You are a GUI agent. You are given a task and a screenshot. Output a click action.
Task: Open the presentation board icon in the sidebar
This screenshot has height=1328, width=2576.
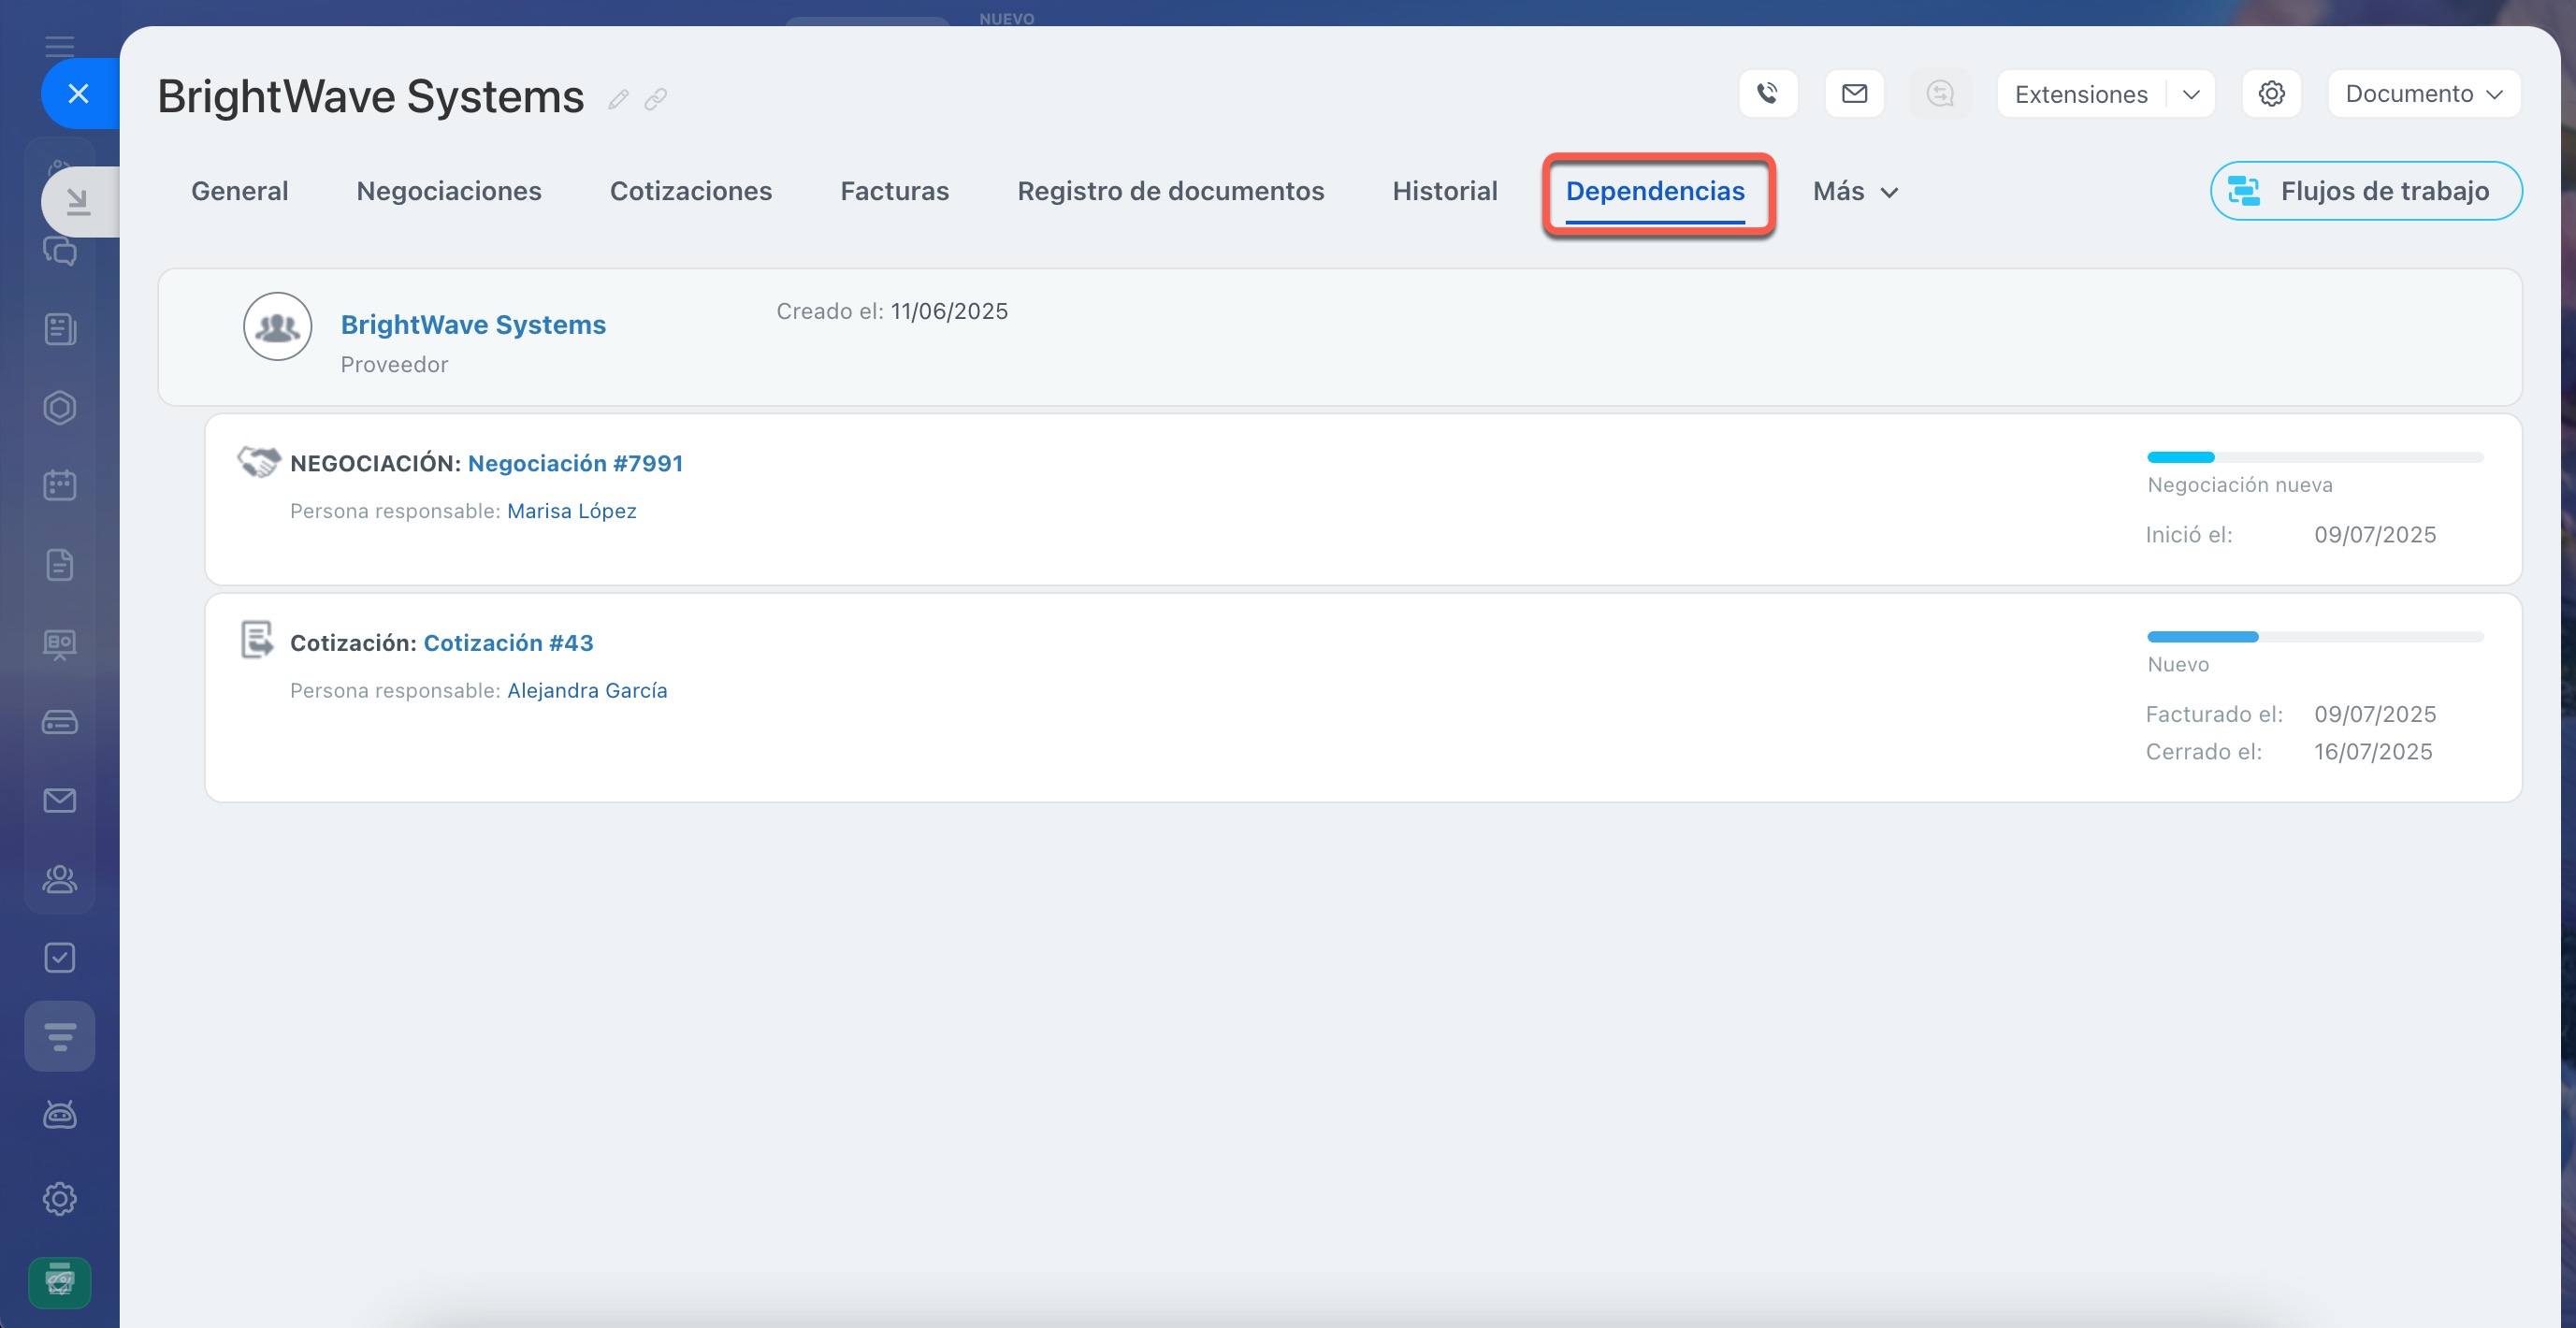click(60, 644)
